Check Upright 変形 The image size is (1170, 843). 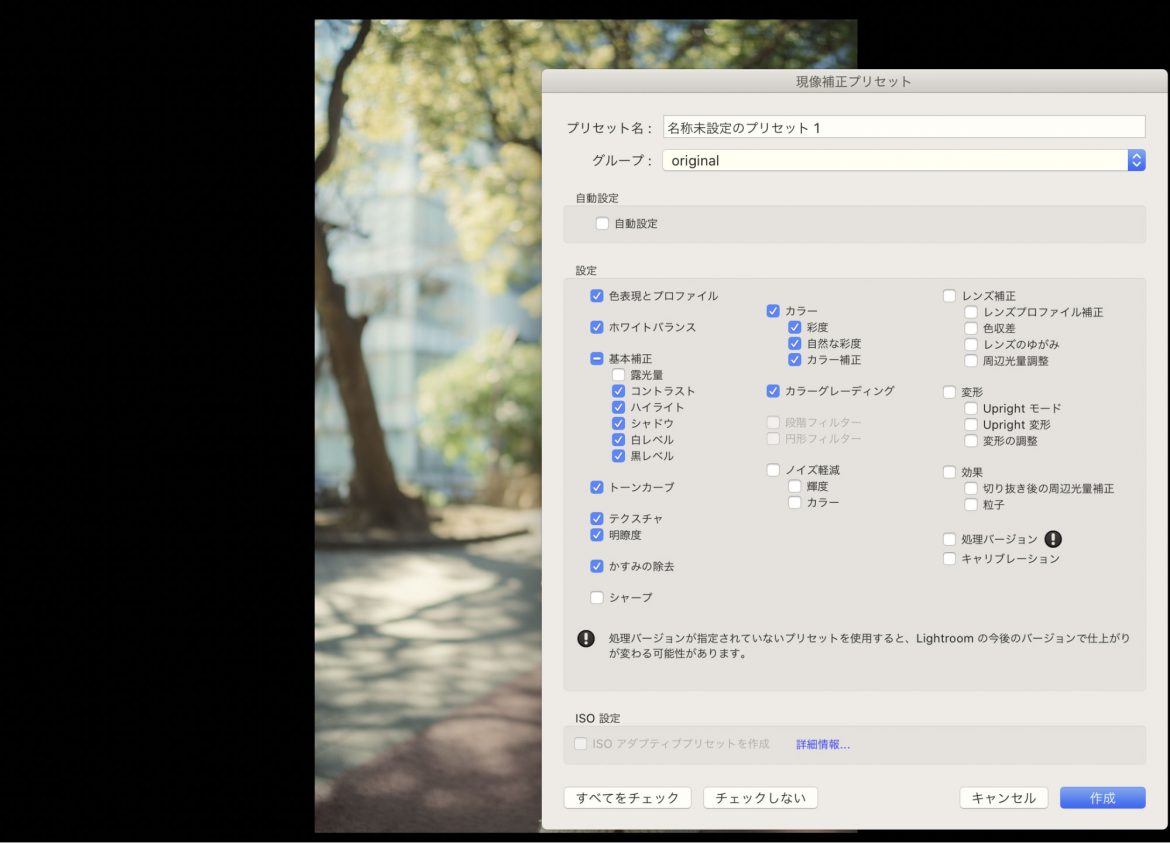tap(971, 424)
